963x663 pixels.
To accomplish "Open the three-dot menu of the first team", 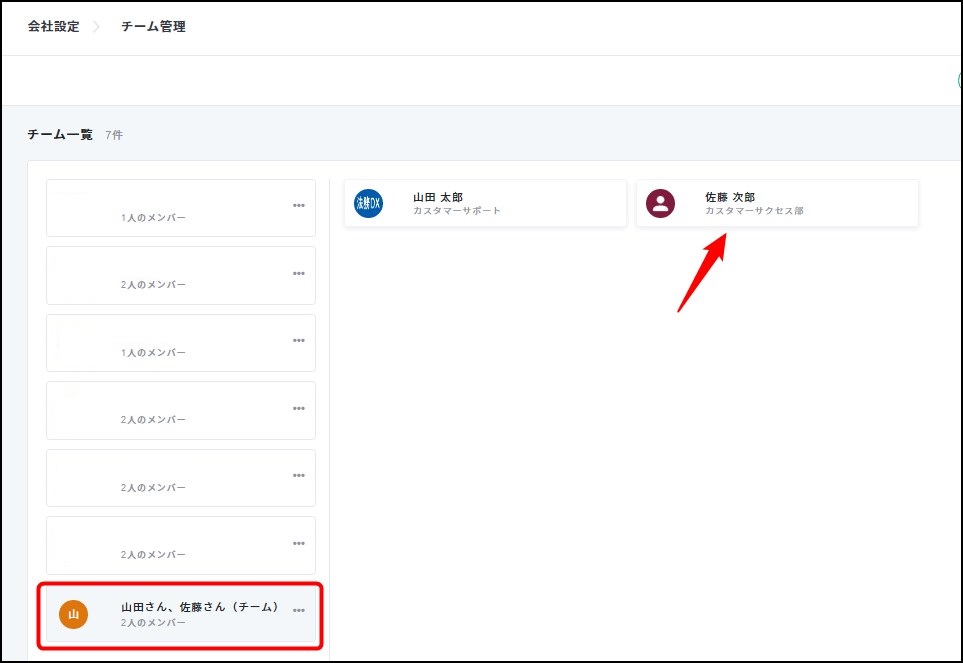I will (299, 206).
